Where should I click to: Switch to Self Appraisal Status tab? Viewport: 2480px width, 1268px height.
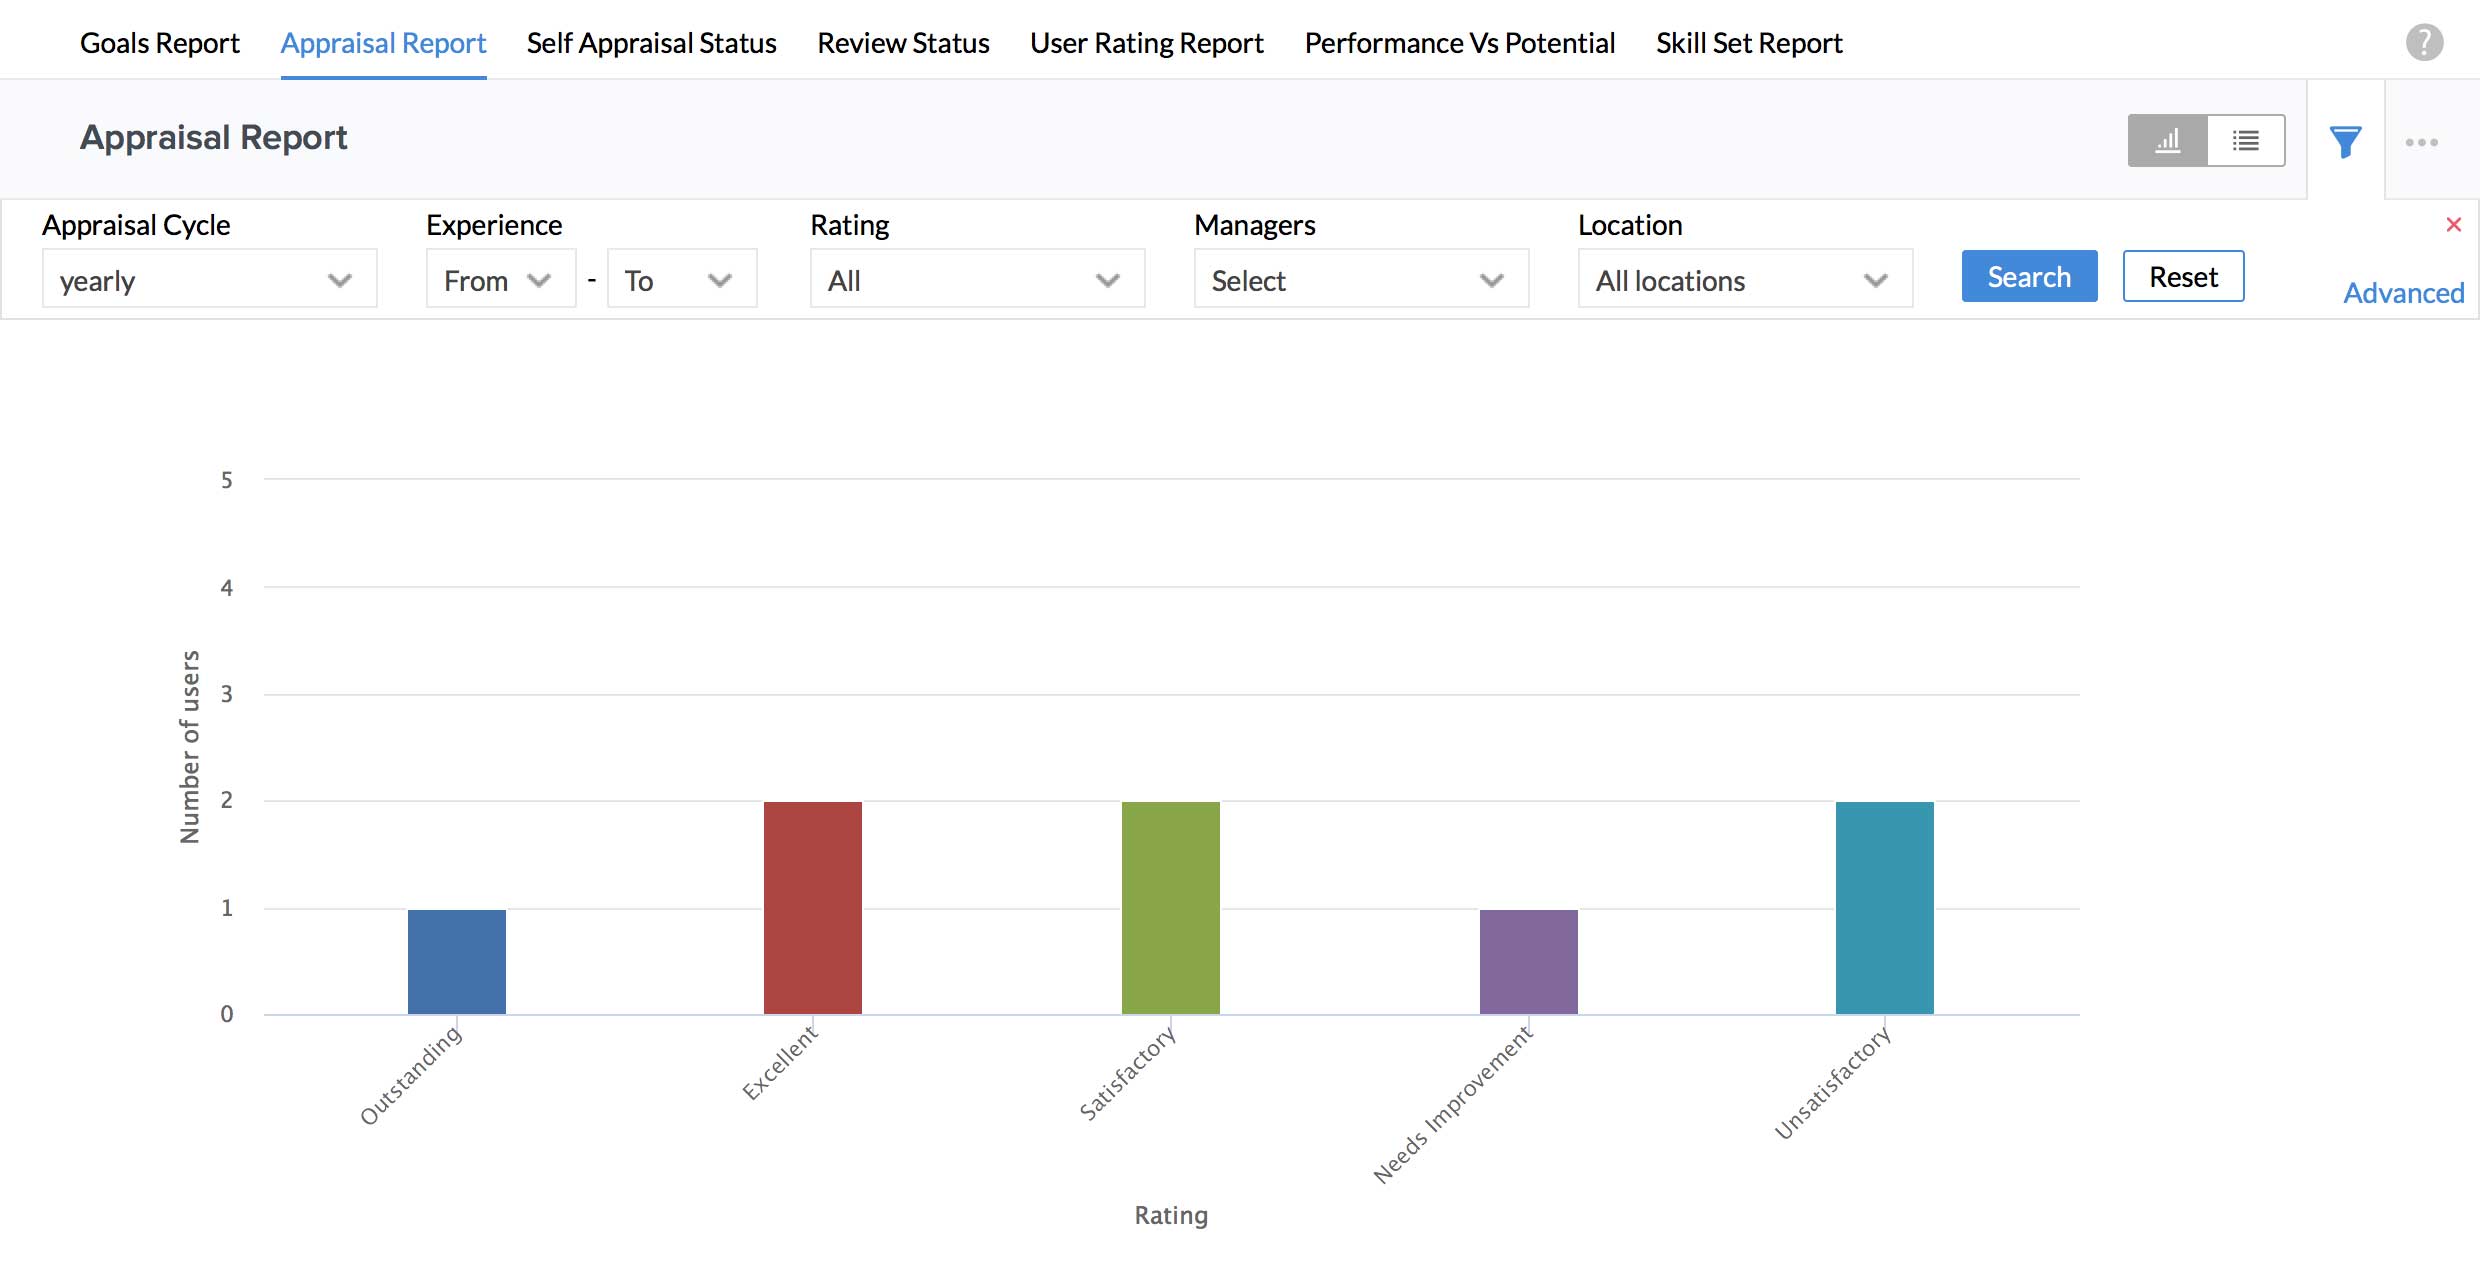(x=651, y=43)
